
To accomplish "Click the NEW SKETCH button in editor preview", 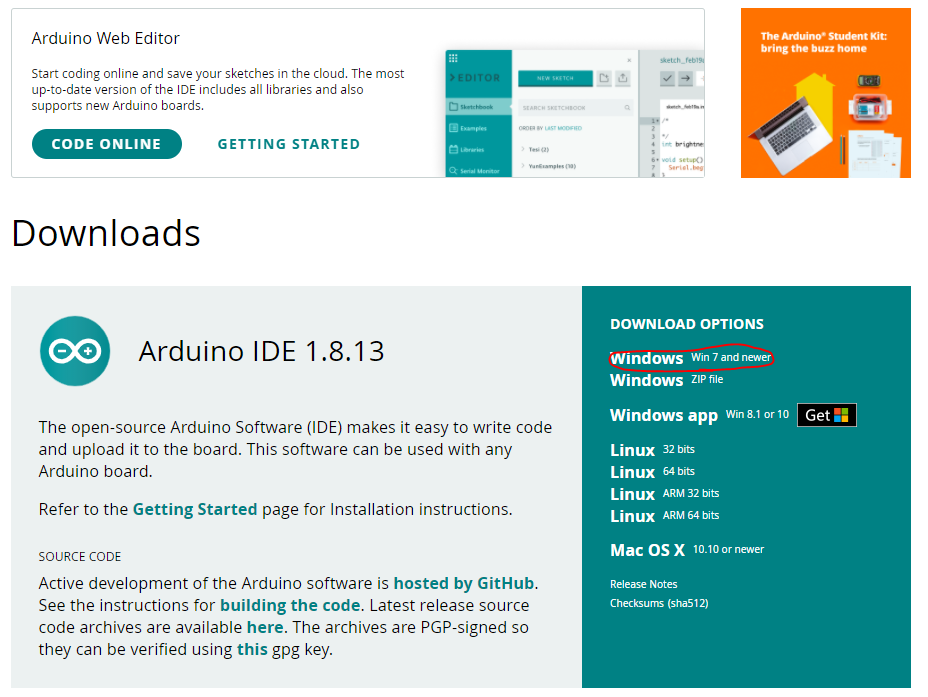I will pyautogui.click(x=555, y=78).
